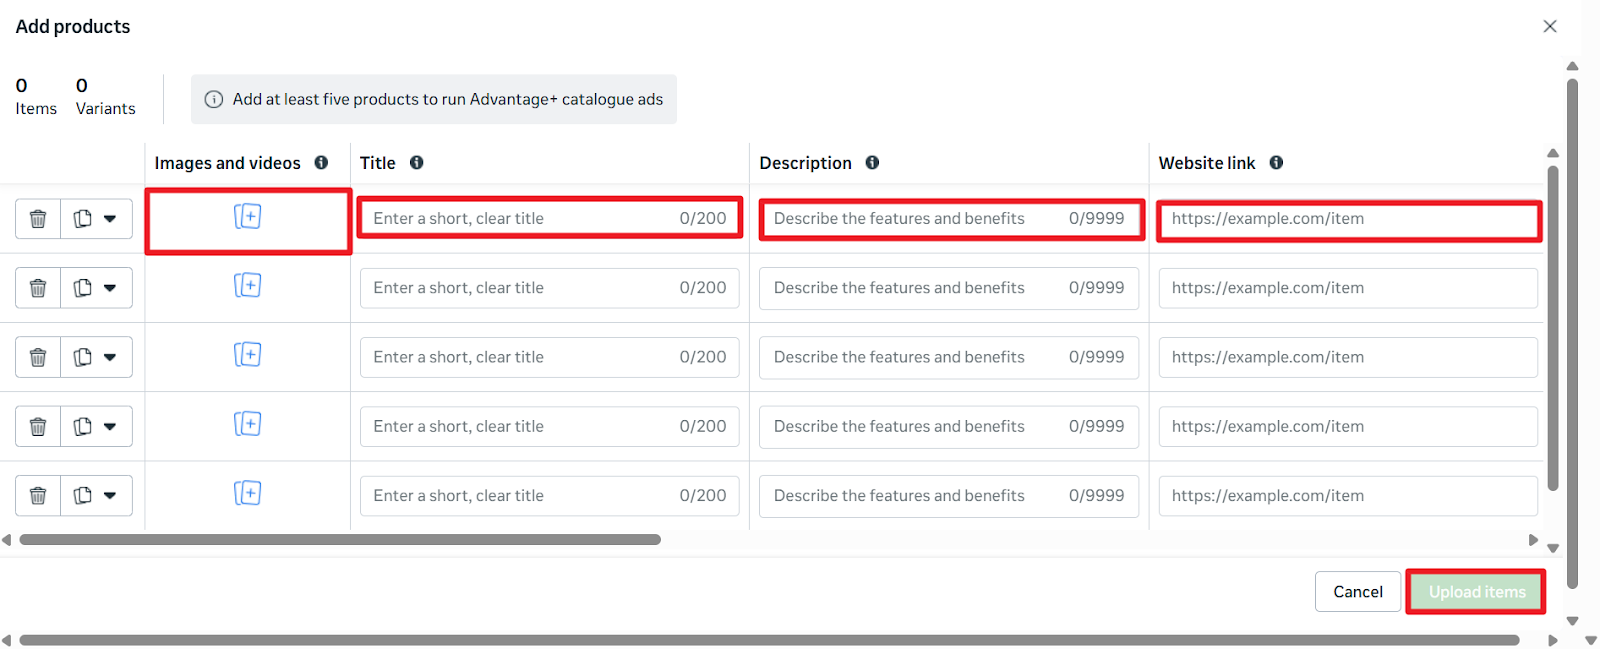The width and height of the screenshot is (1600, 649).
Task: Click the Upload items button
Action: pos(1476,592)
